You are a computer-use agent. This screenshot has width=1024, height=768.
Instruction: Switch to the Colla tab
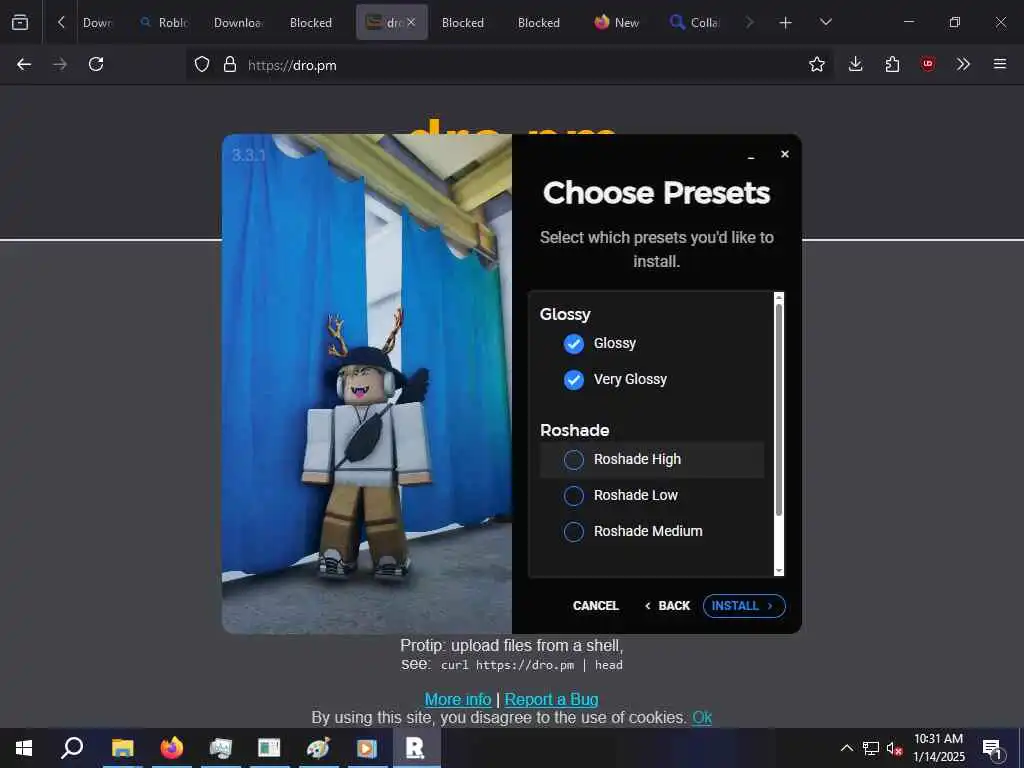point(696,22)
